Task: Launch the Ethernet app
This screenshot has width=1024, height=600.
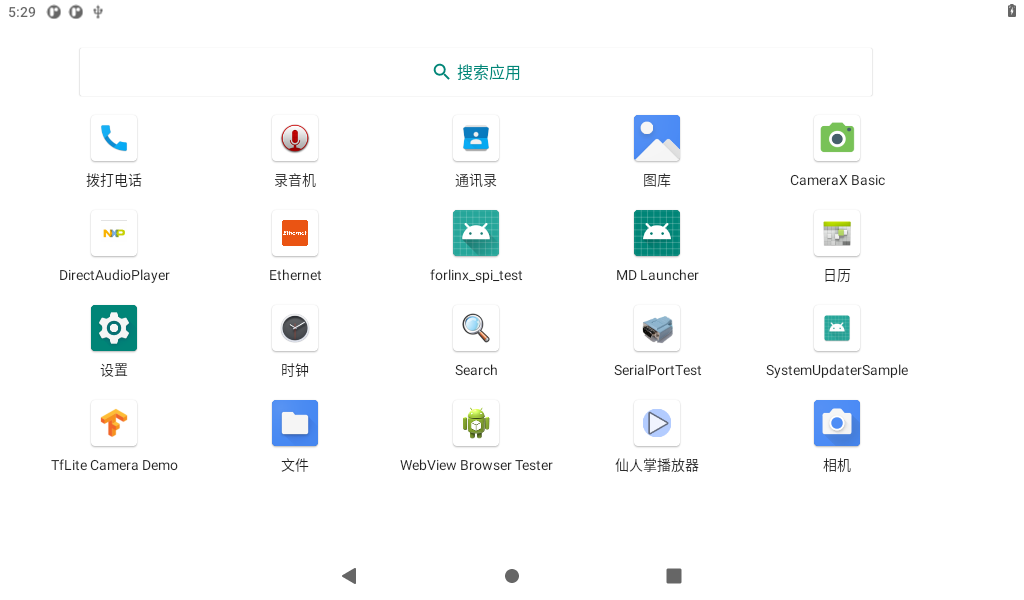Action: pos(295,233)
